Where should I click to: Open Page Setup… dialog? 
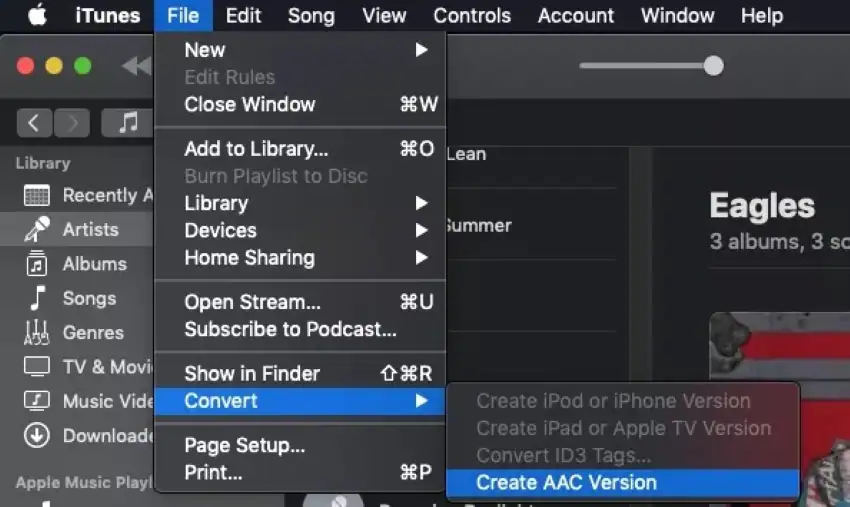click(x=300, y=445)
